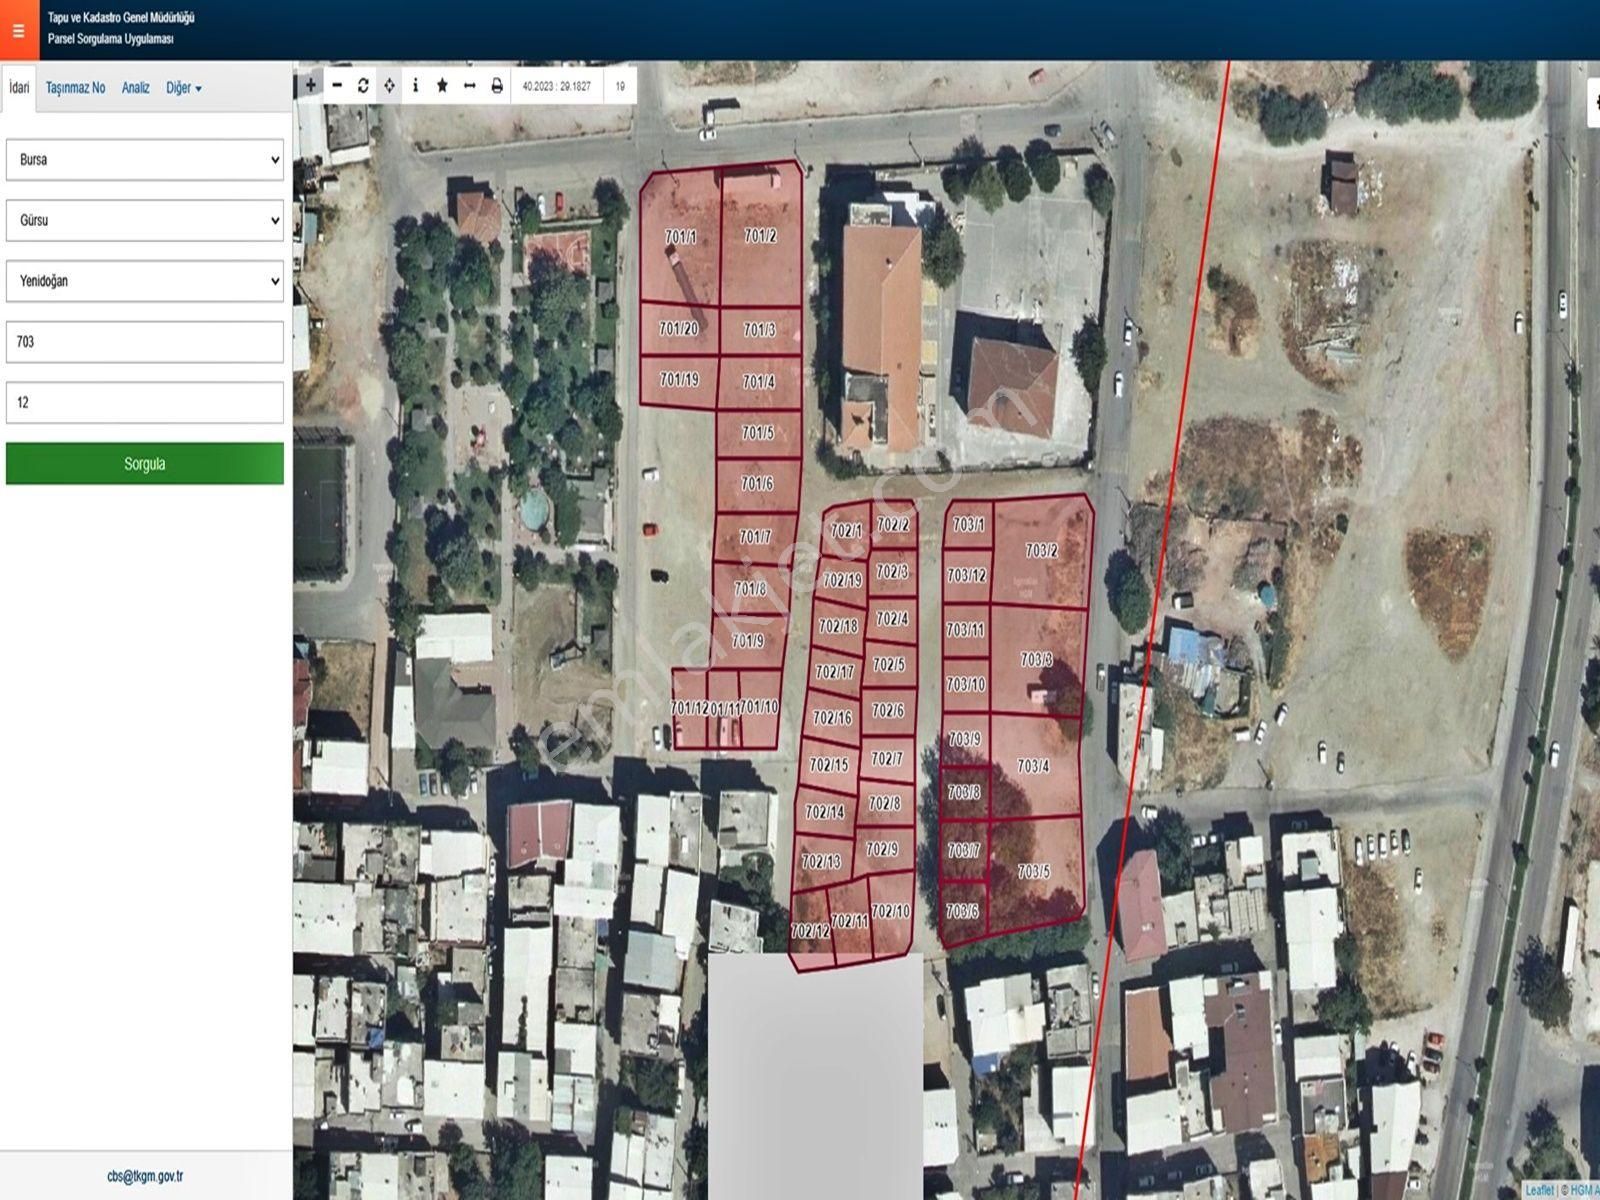Click the coordinates readout 40.2023 : 29.1827

pos(557,86)
